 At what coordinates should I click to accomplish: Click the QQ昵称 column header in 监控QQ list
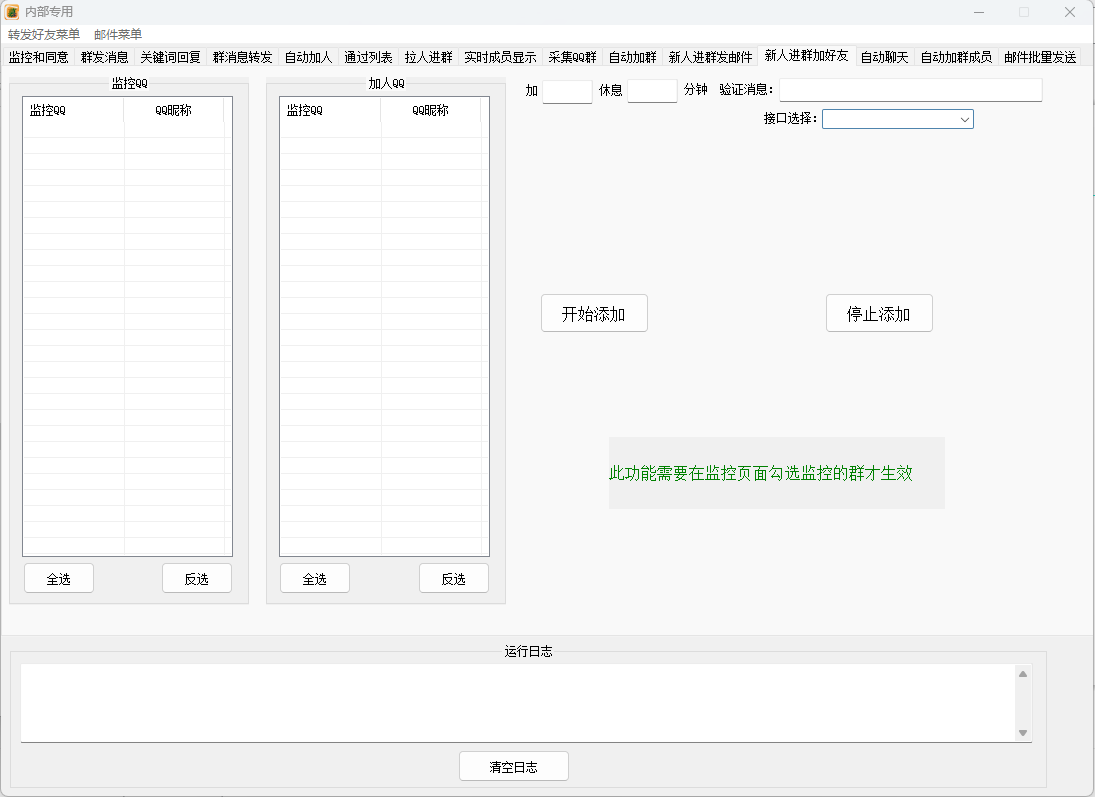(173, 110)
